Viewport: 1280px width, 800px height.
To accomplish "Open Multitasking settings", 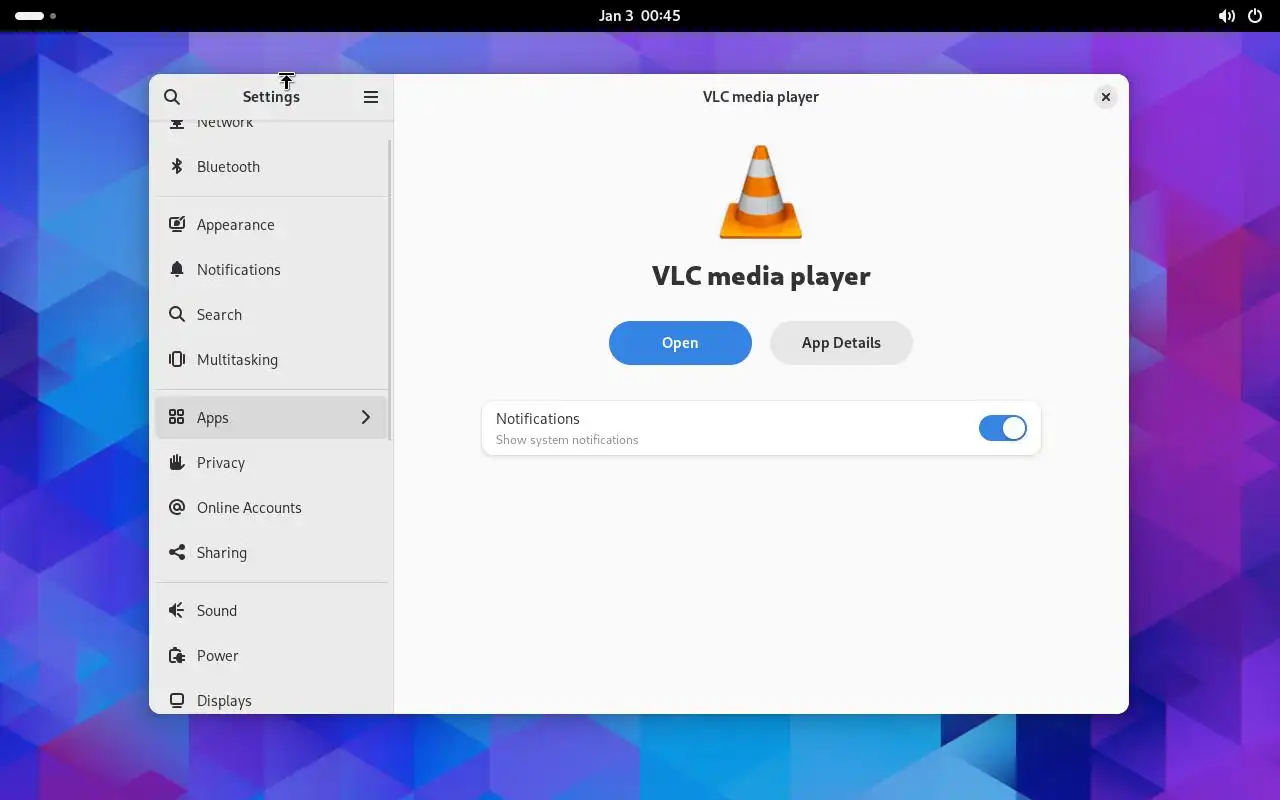I will (x=271, y=360).
